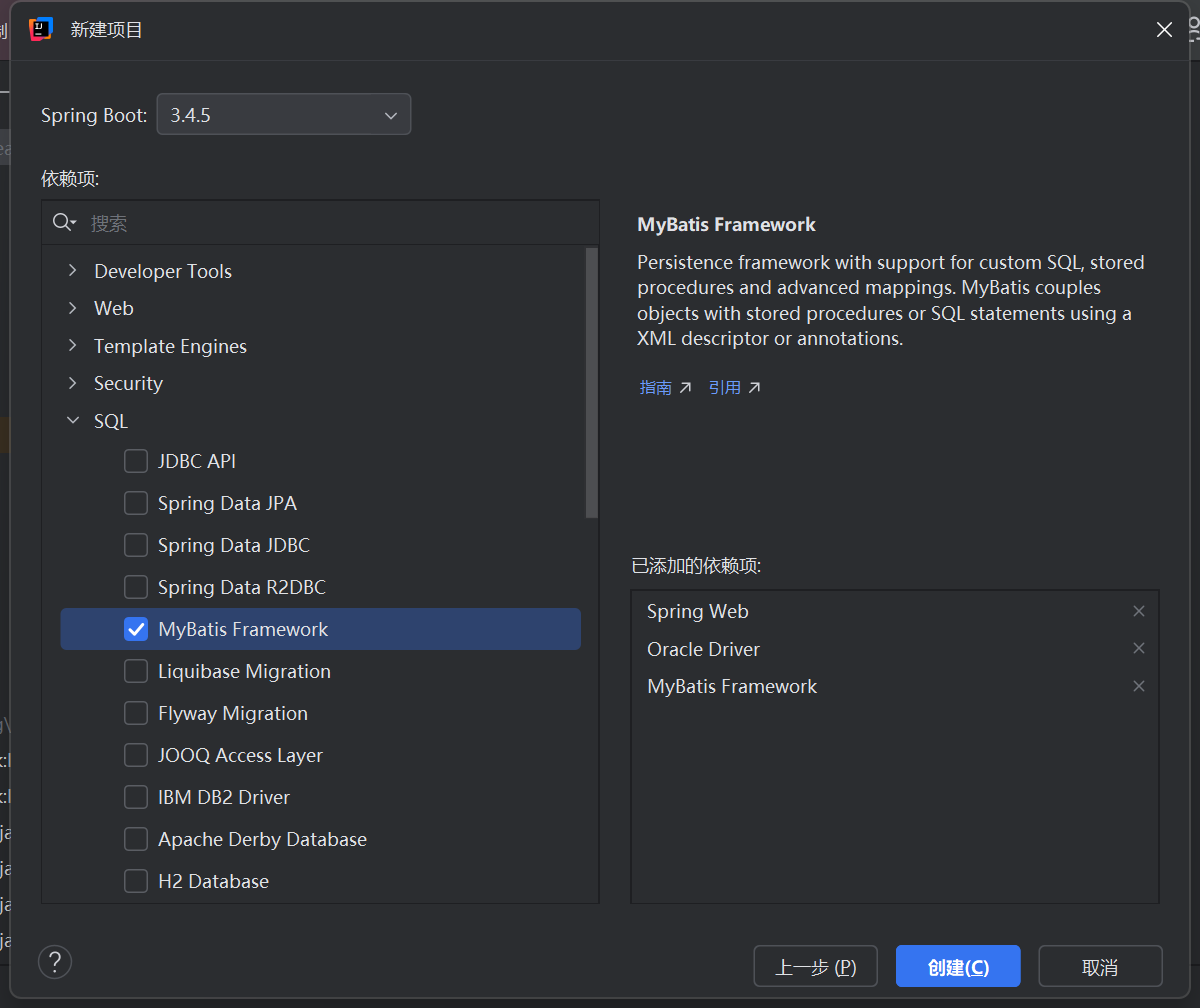Open the 指南 external link
The image size is (1200, 1008).
[x=655, y=386]
